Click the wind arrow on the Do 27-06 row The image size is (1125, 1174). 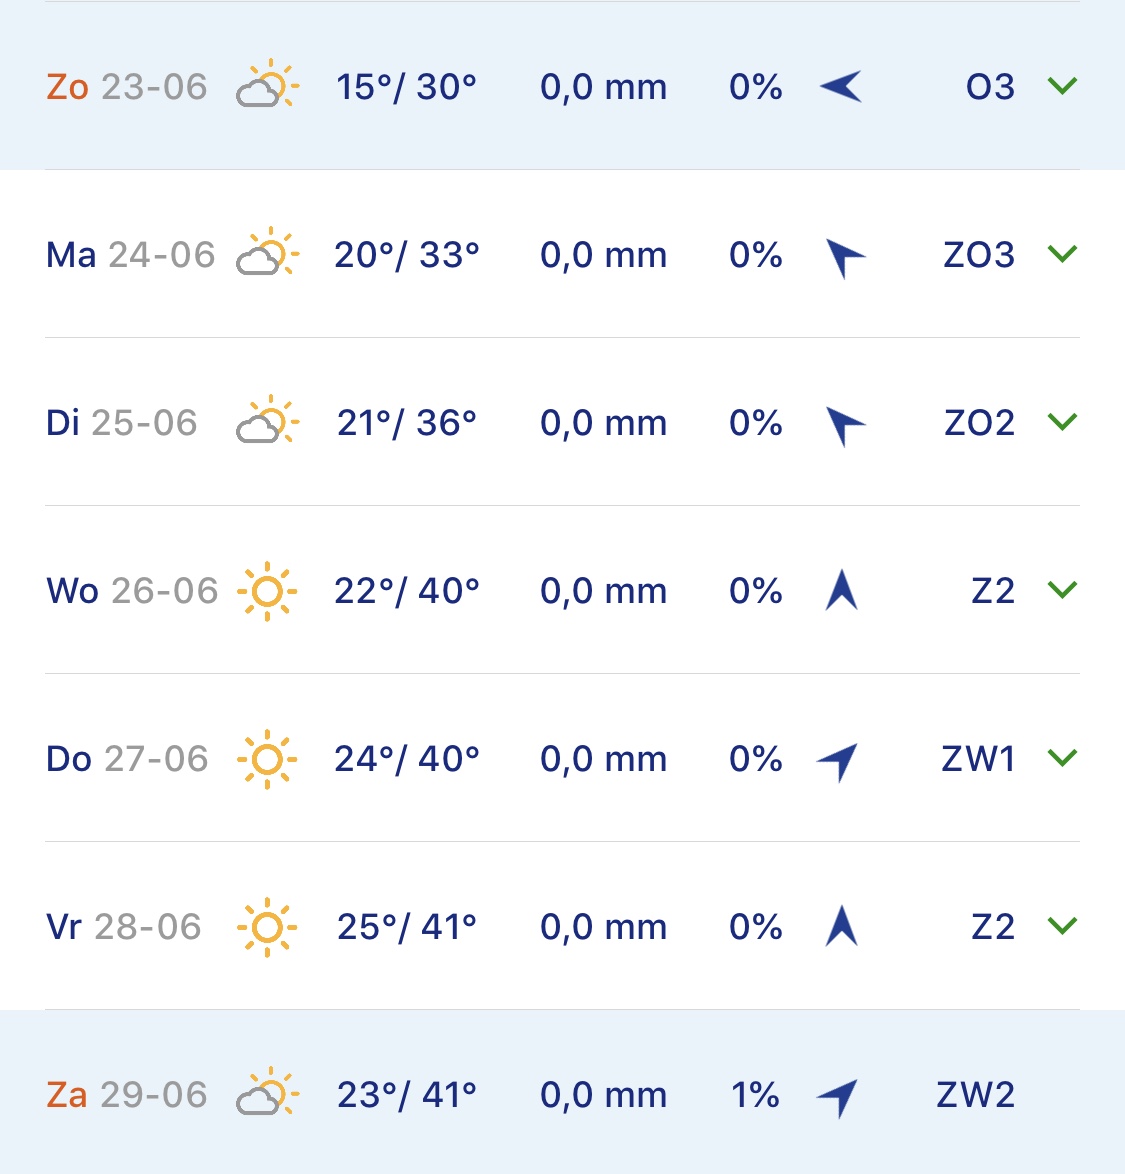click(x=839, y=761)
